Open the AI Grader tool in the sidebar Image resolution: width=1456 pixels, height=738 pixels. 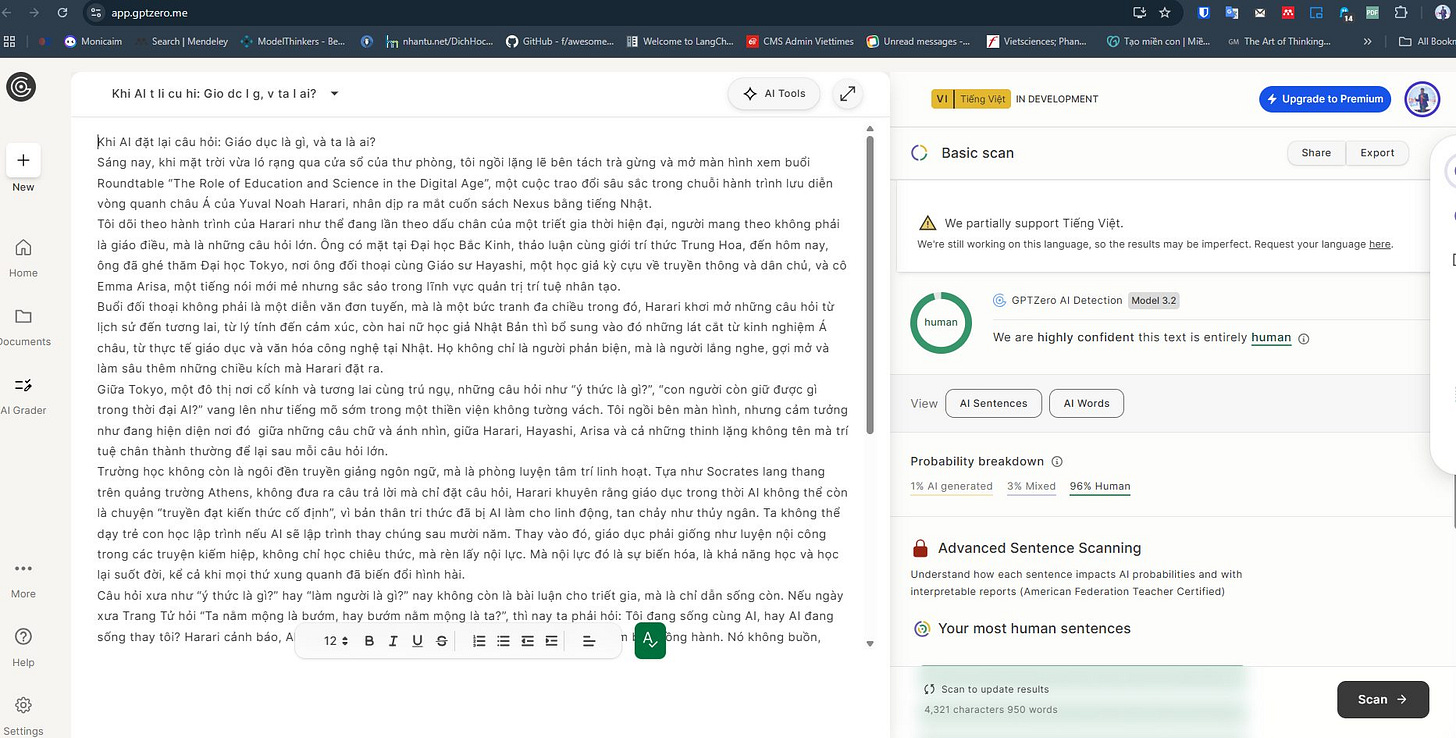23,395
